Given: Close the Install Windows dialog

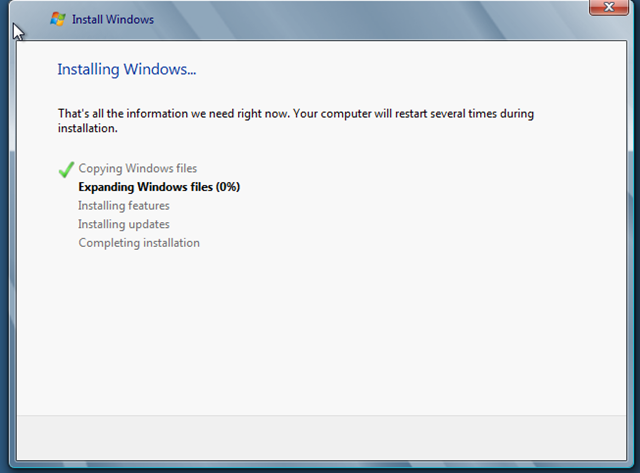Looking at the screenshot, I should click(609, 7).
